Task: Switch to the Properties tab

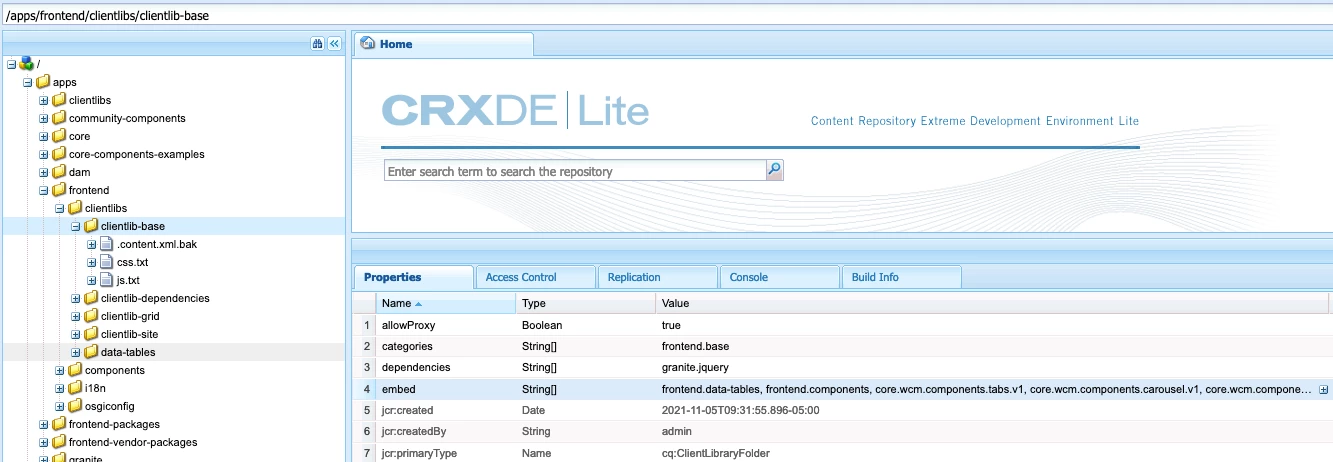Action: click(414, 277)
